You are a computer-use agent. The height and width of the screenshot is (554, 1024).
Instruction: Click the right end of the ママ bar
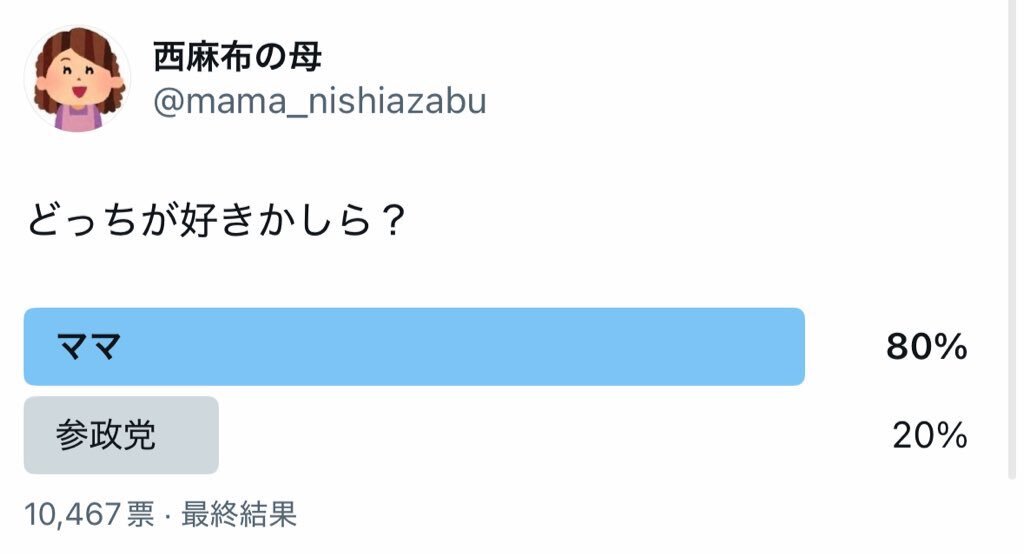pyautogui.click(x=793, y=346)
